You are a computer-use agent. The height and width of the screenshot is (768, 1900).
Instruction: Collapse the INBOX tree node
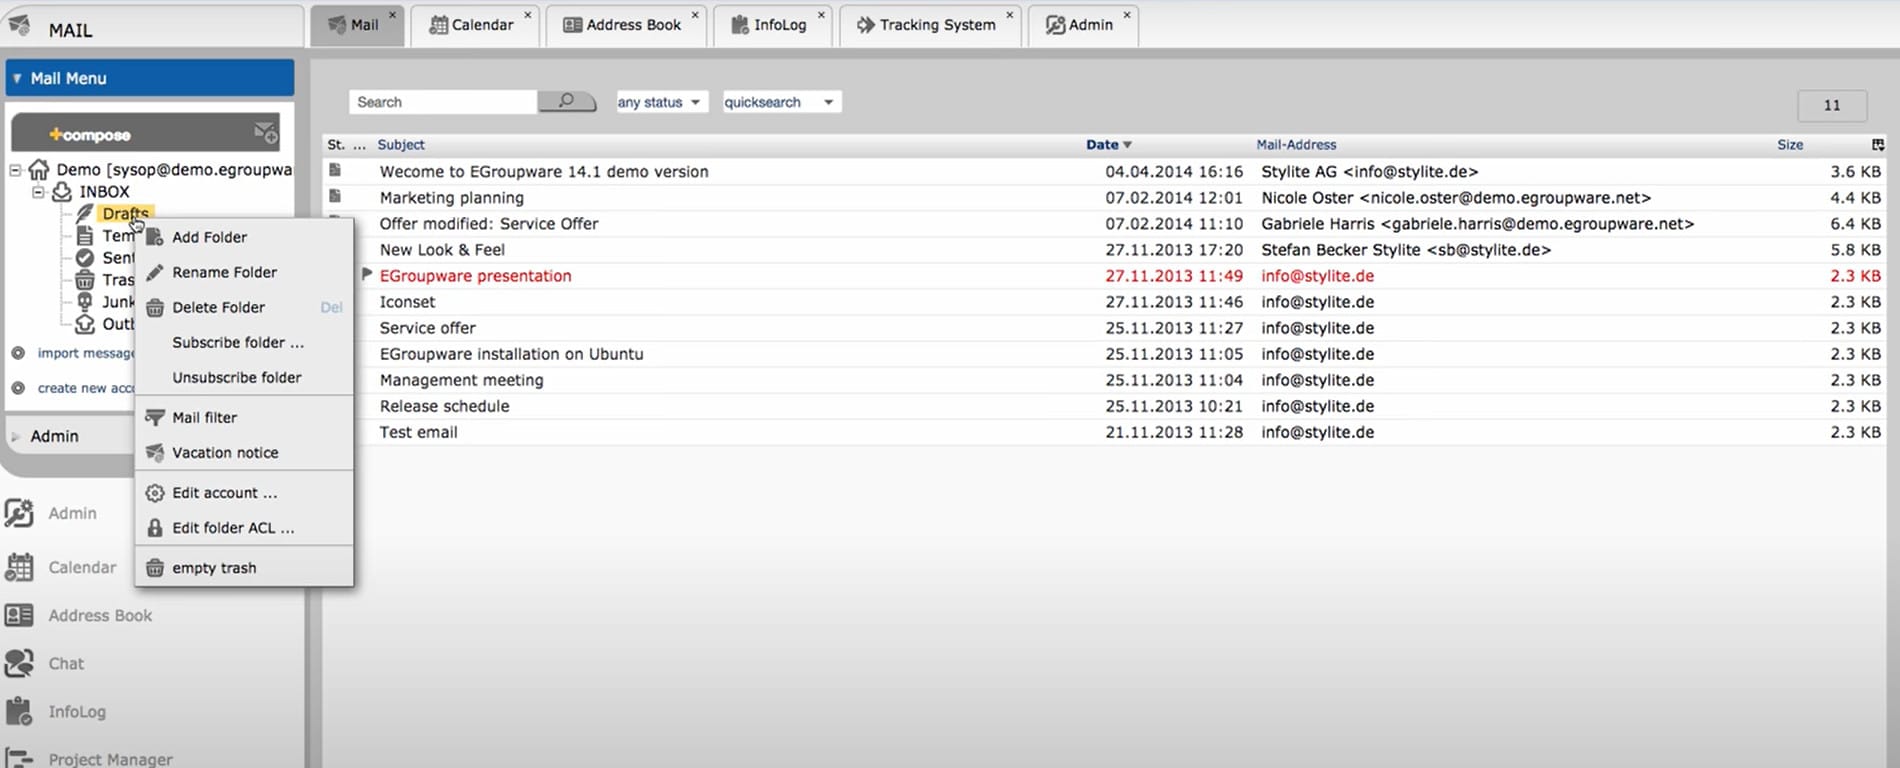[38, 192]
